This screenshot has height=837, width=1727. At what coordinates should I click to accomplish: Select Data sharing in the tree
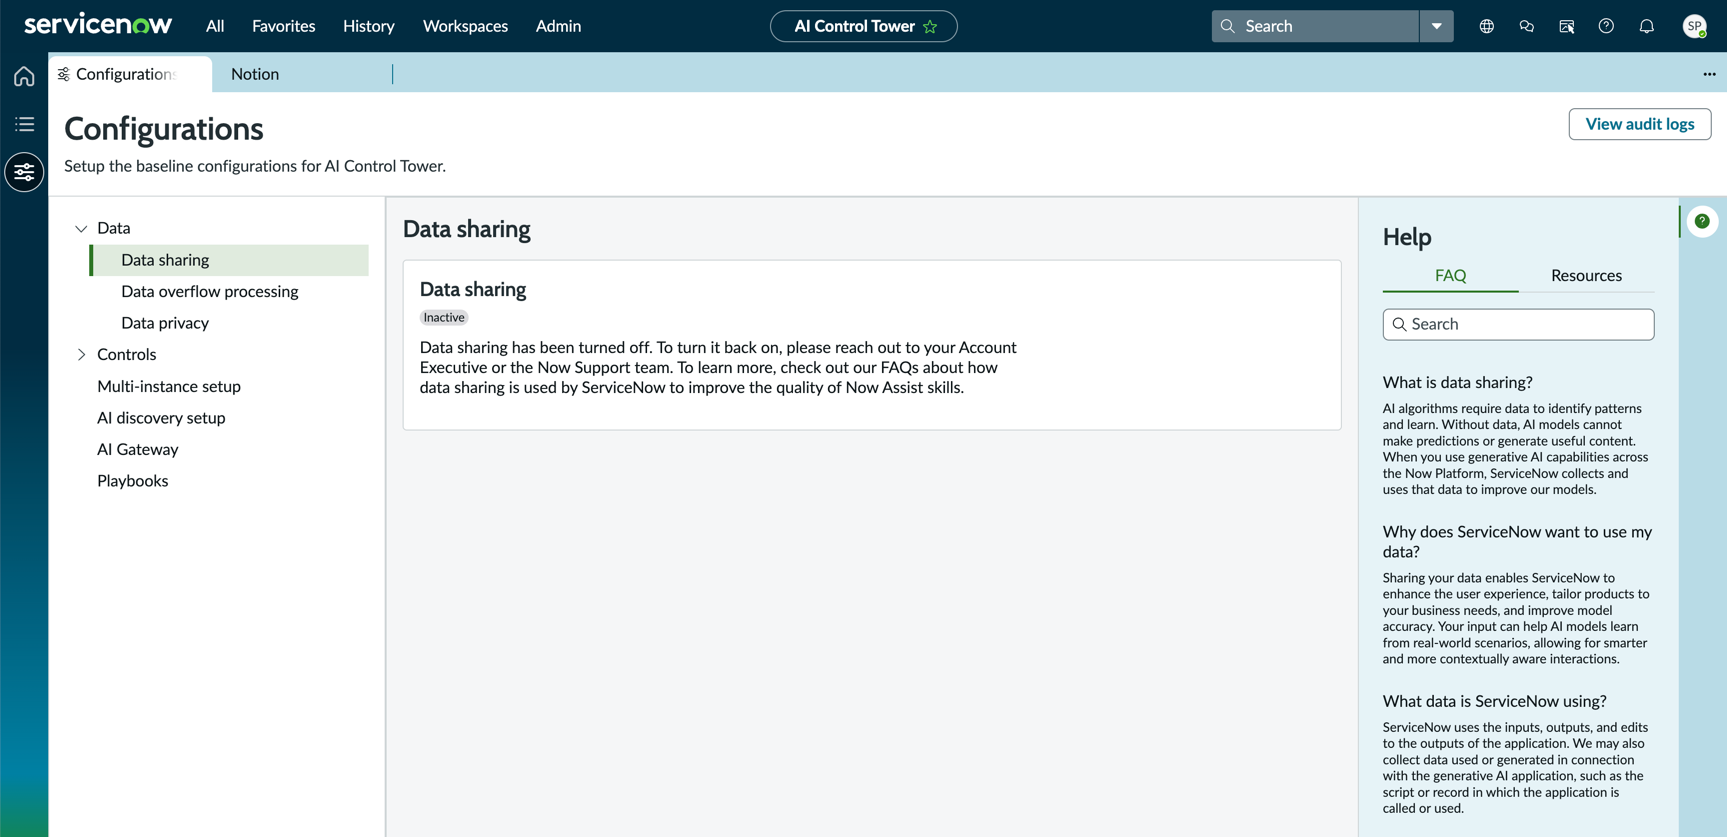[x=229, y=260]
